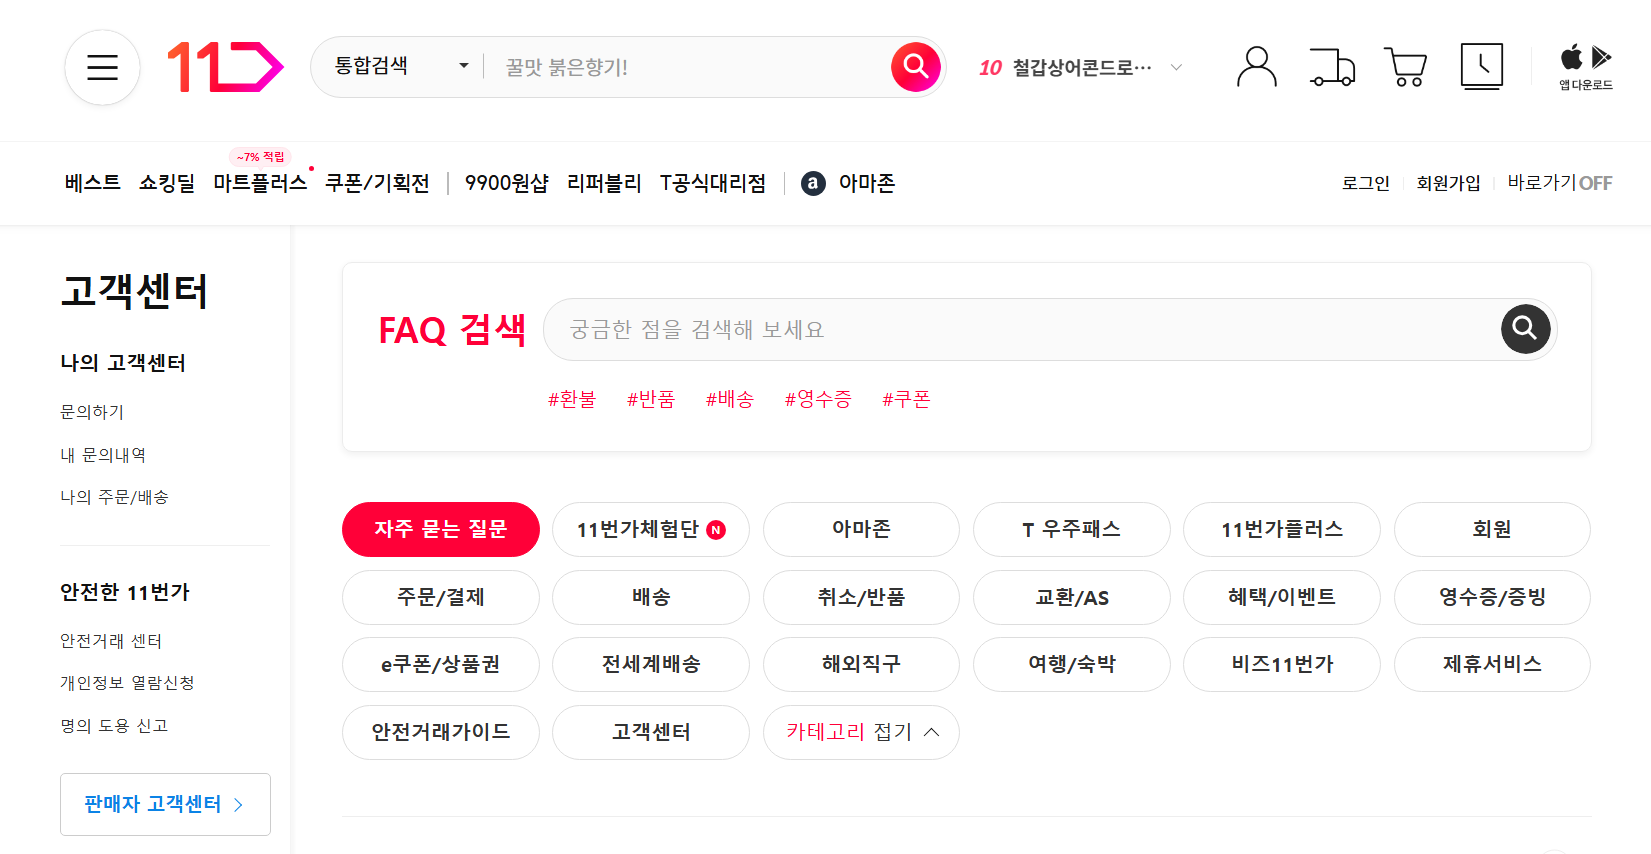
Task: Select the 자주 묻는 질문 category tab
Action: click(441, 529)
